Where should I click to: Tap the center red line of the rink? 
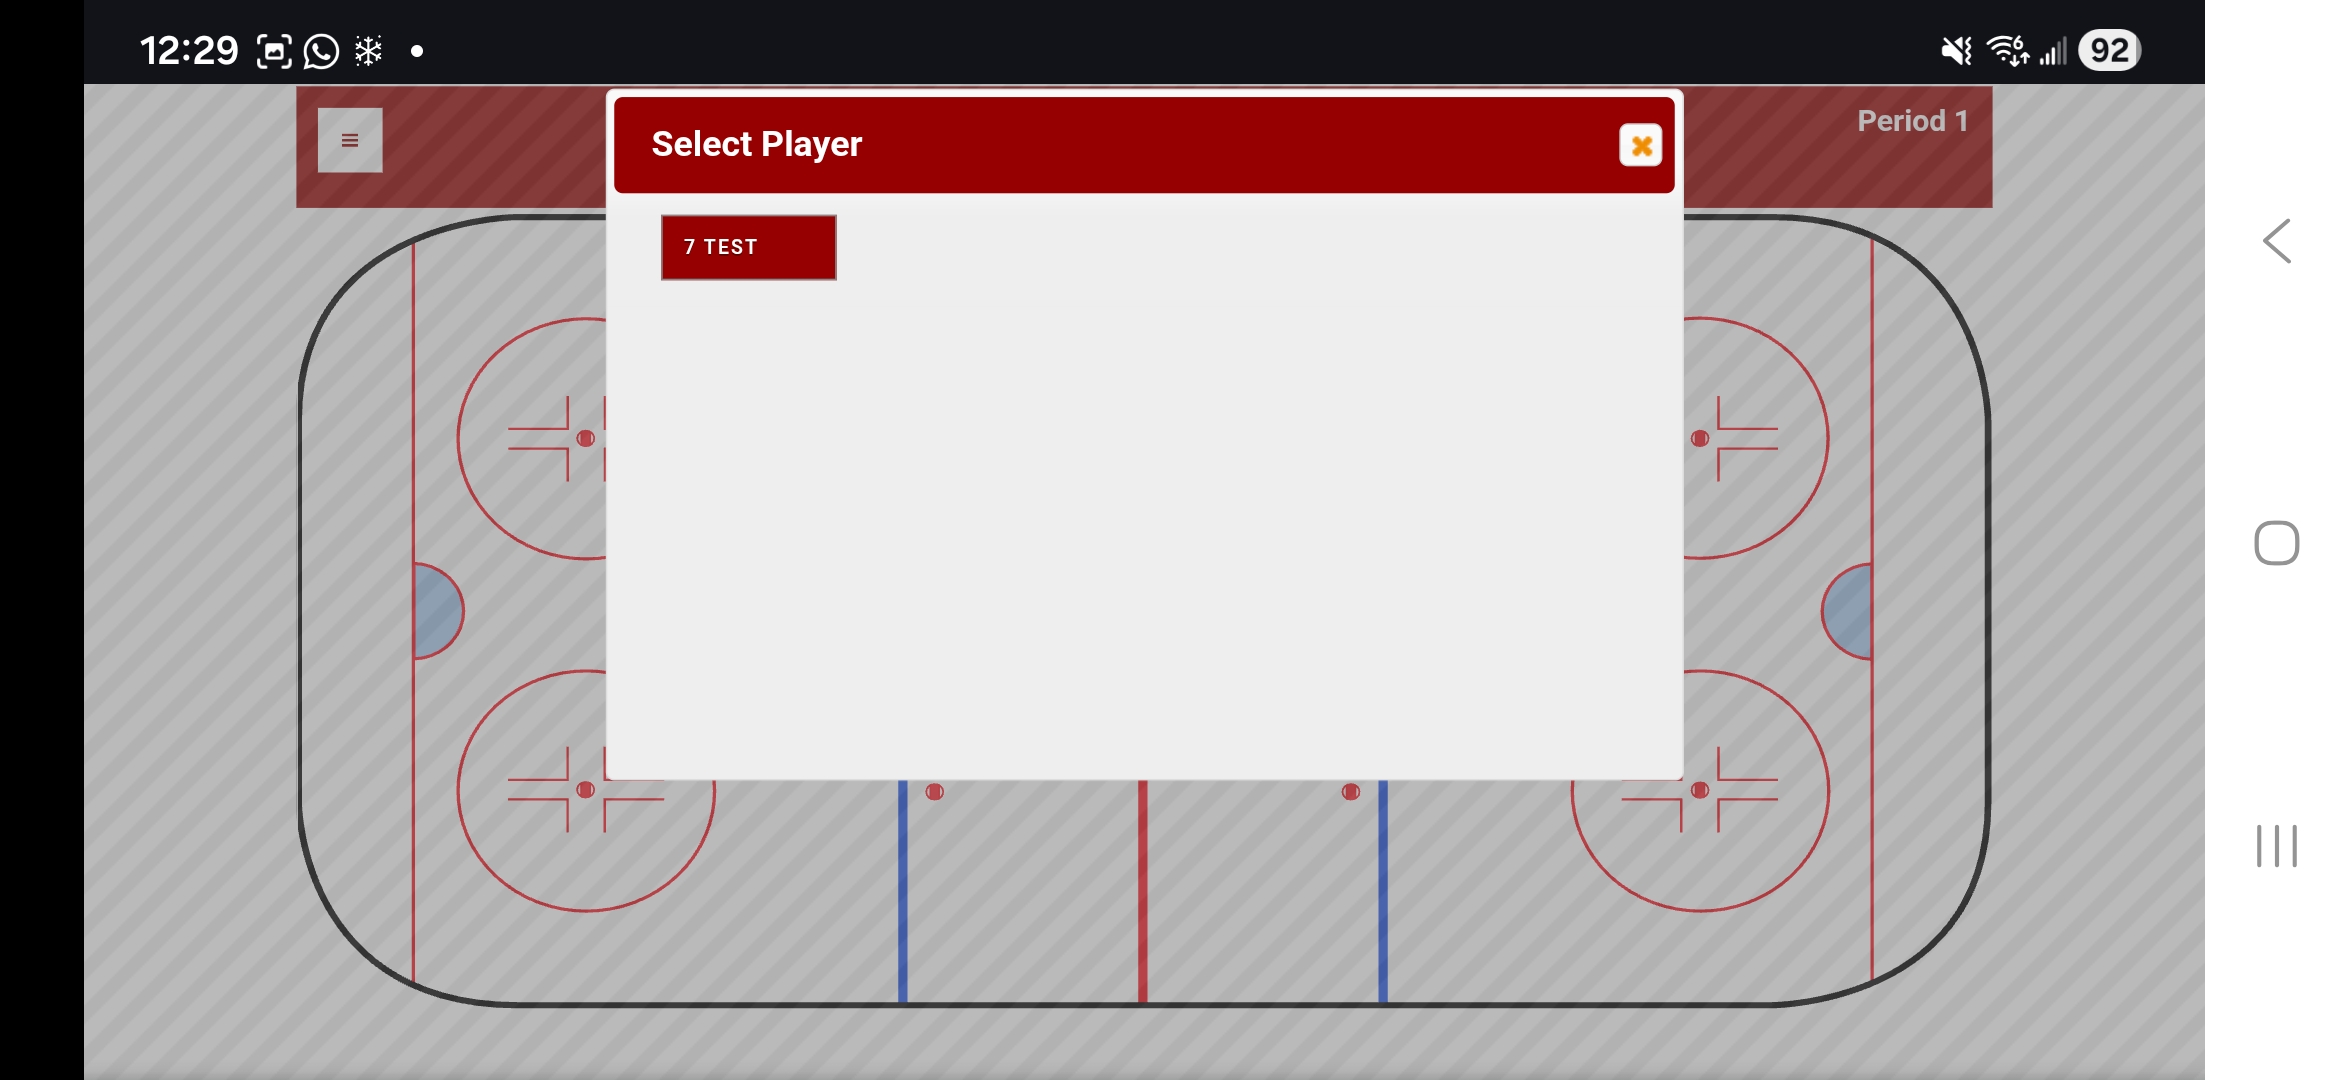tap(1143, 900)
